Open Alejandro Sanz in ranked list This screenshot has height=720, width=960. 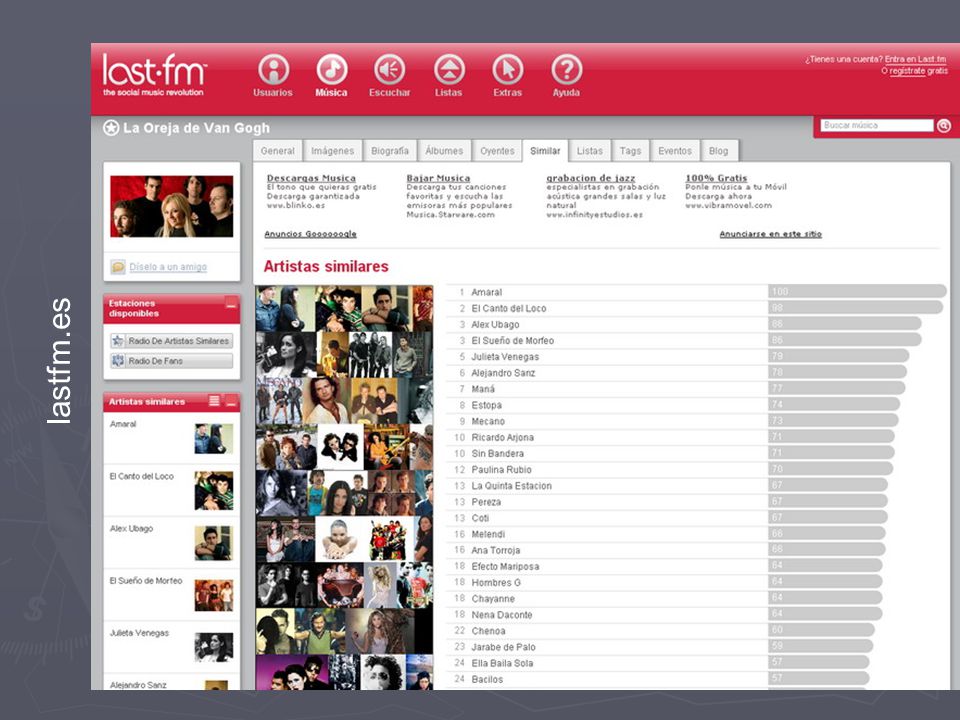(x=503, y=373)
